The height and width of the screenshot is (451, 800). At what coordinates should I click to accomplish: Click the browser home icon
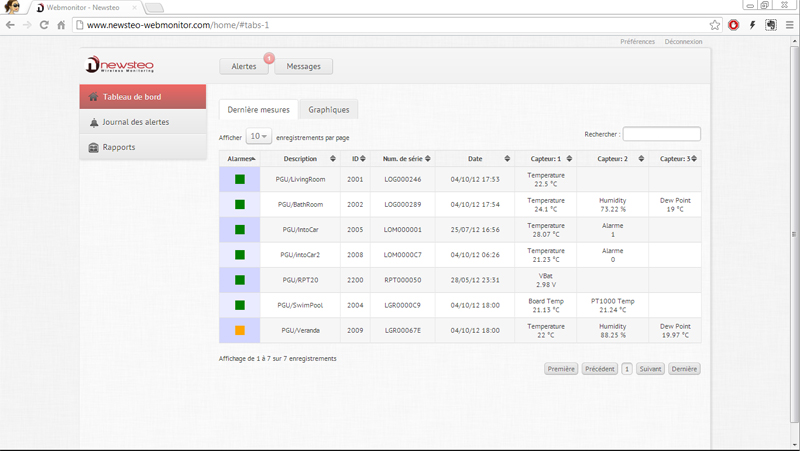(x=61, y=25)
